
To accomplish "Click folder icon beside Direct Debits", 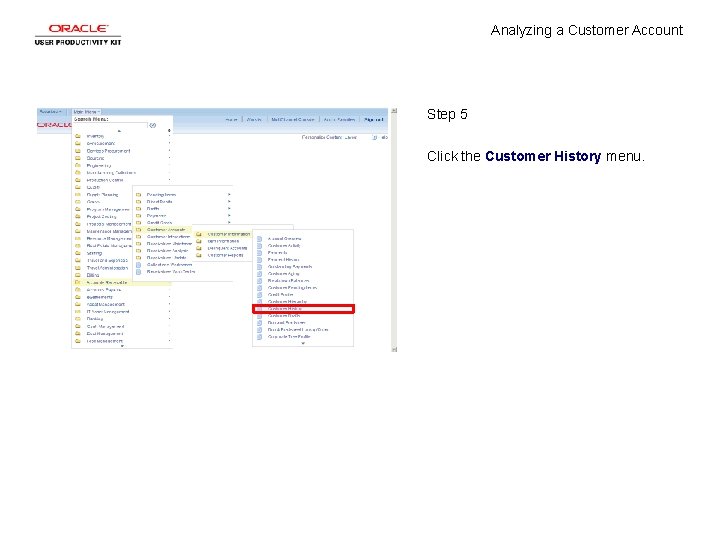I will pyautogui.click(x=138, y=202).
